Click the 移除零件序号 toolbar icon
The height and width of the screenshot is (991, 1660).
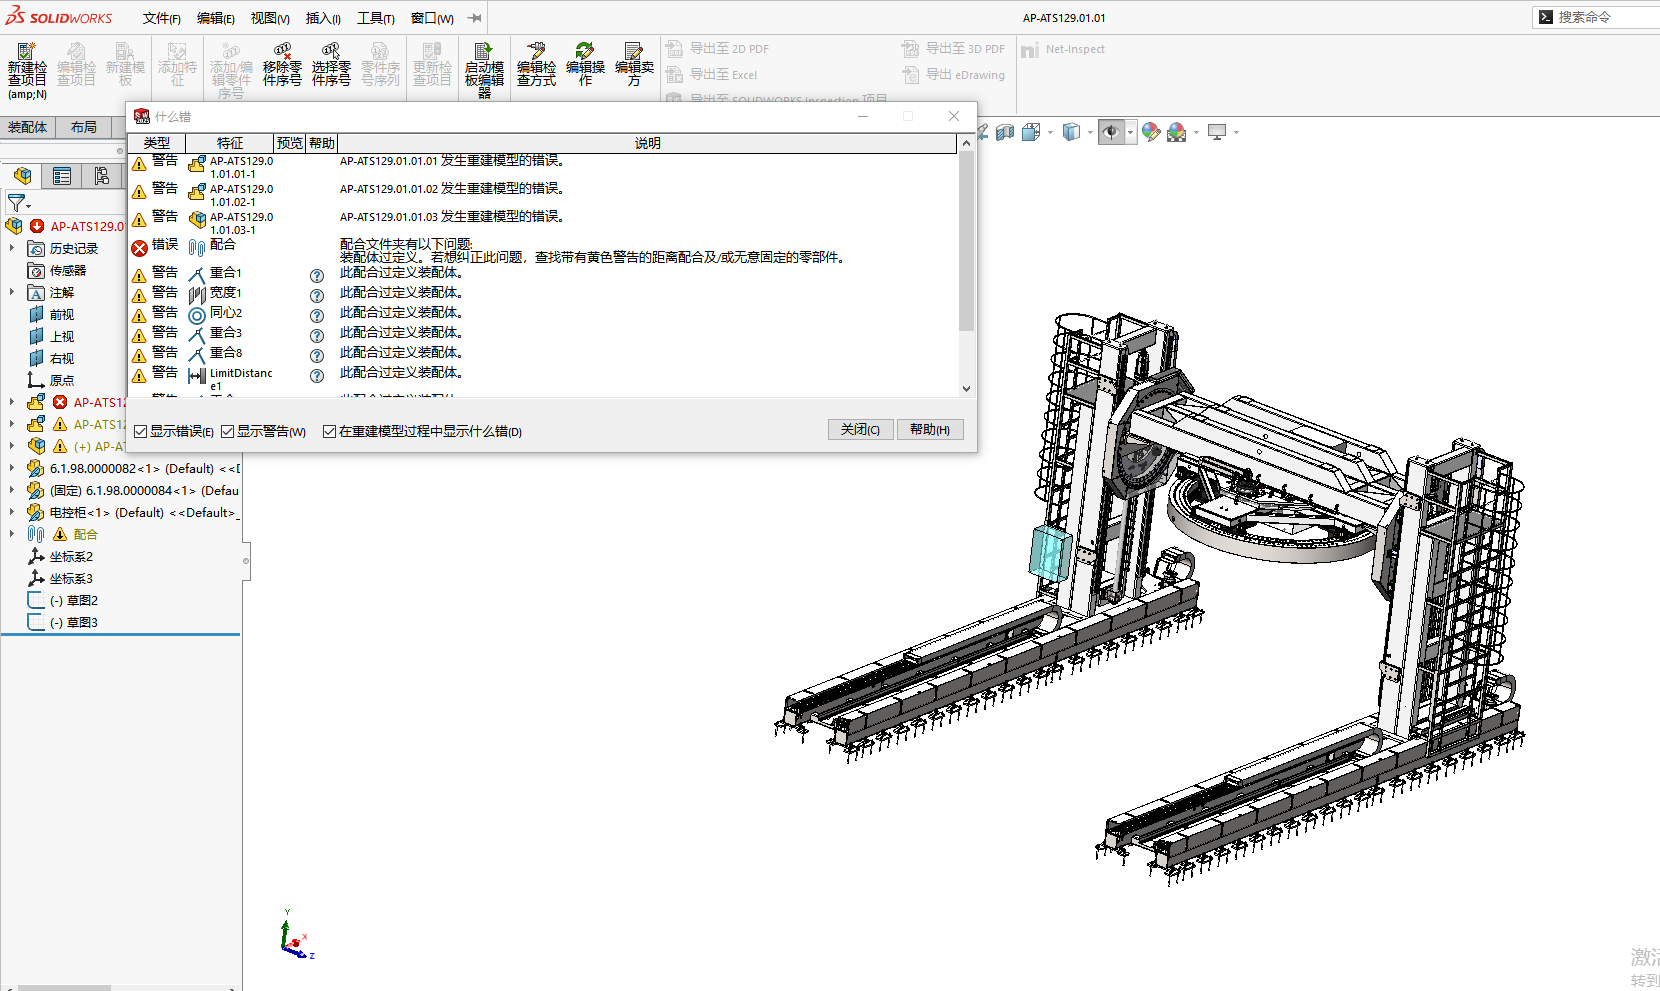(282, 64)
